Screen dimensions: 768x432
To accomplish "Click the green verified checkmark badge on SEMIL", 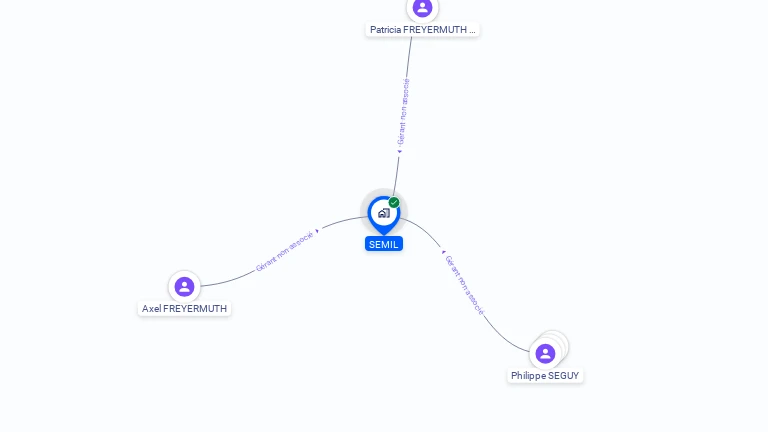I will click(x=394, y=202).
